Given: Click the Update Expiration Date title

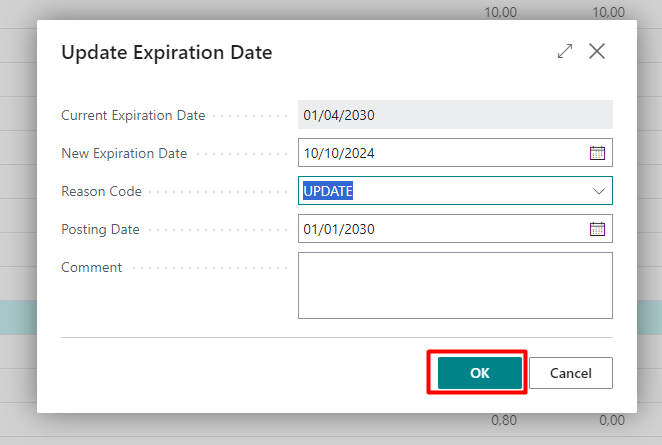Looking at the screenshot, I should coord(167,52).
